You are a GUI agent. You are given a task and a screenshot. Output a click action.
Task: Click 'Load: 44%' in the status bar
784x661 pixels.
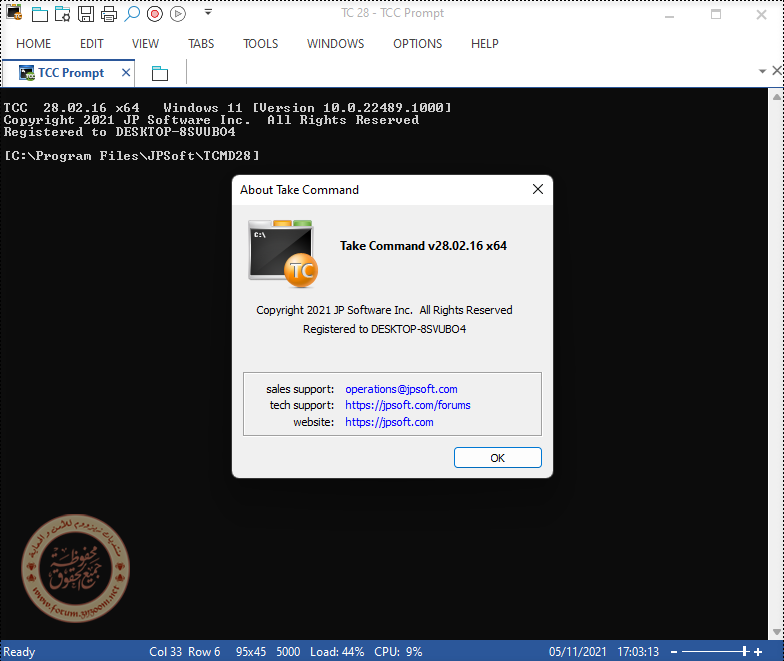tap(337, 652)
